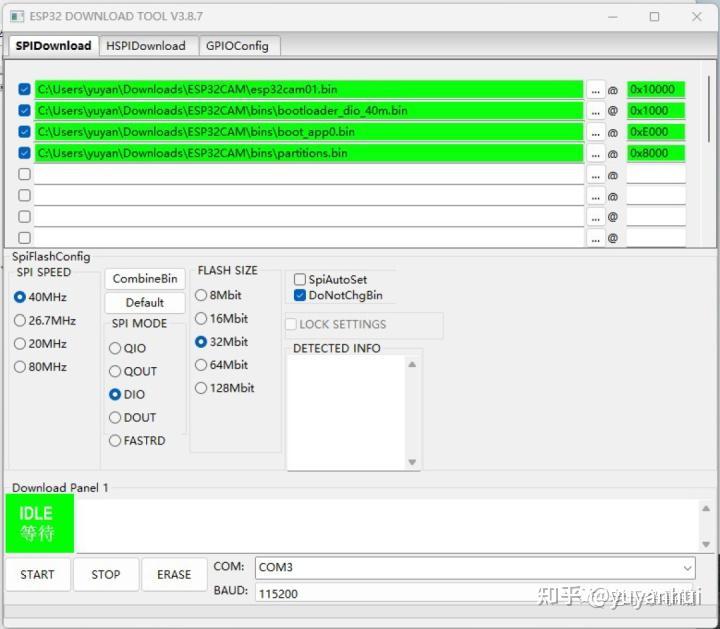Open the BAUD rate field showing 115200
720x629 pixels.
(x=475, y=593)
